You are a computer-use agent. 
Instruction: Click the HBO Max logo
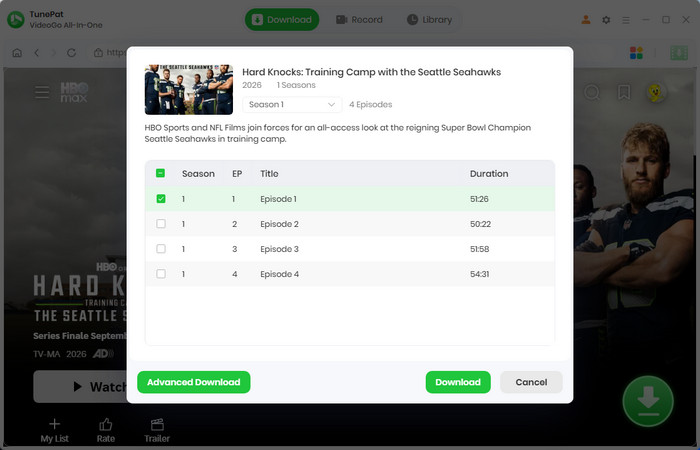click(x=74, y=92)
